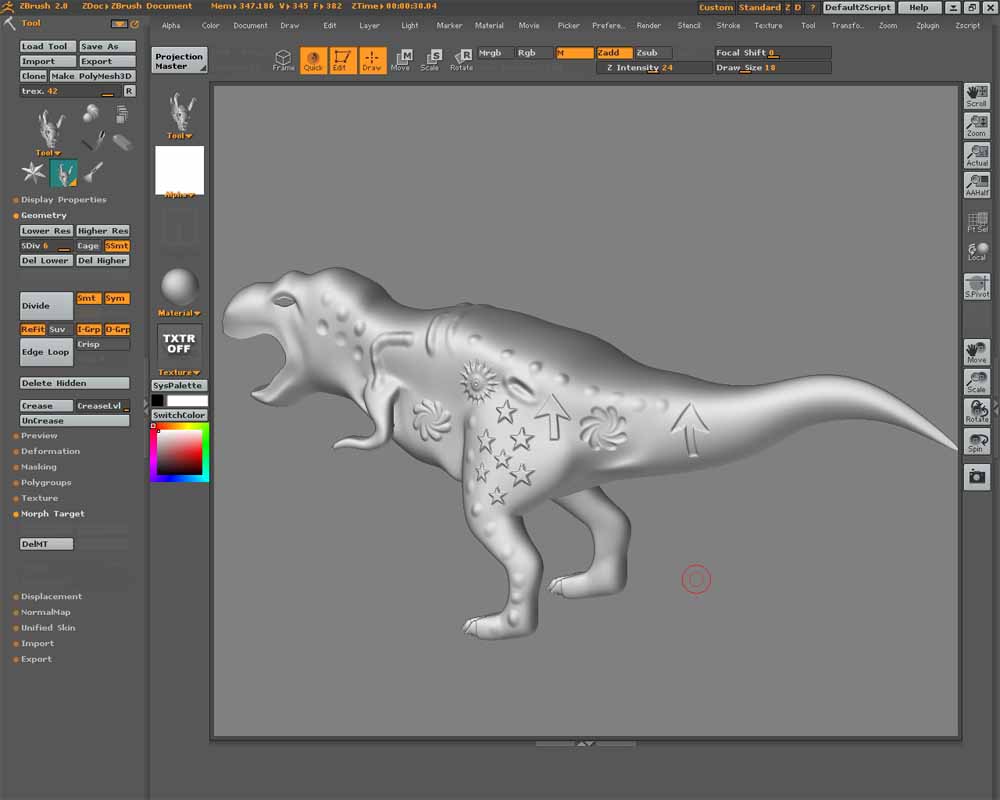Select the sphere cluster tool thumbnail
This screenshot has width=1000, height=800.
(91, 114)
